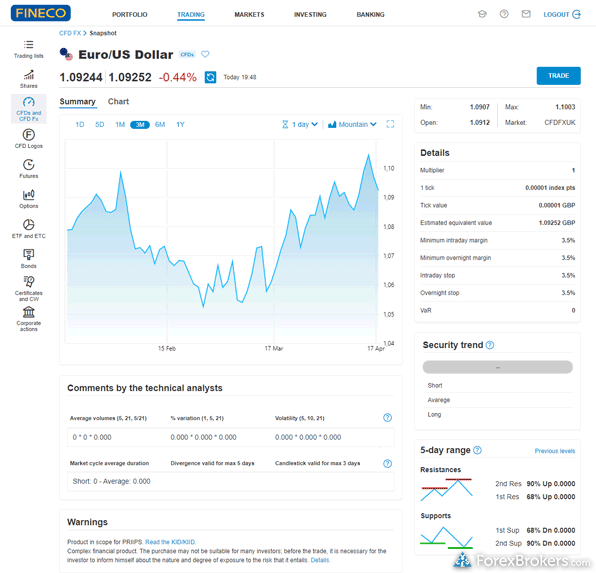Open the mail inbox icon
596x573 pixels.
[x=526, y=14]
